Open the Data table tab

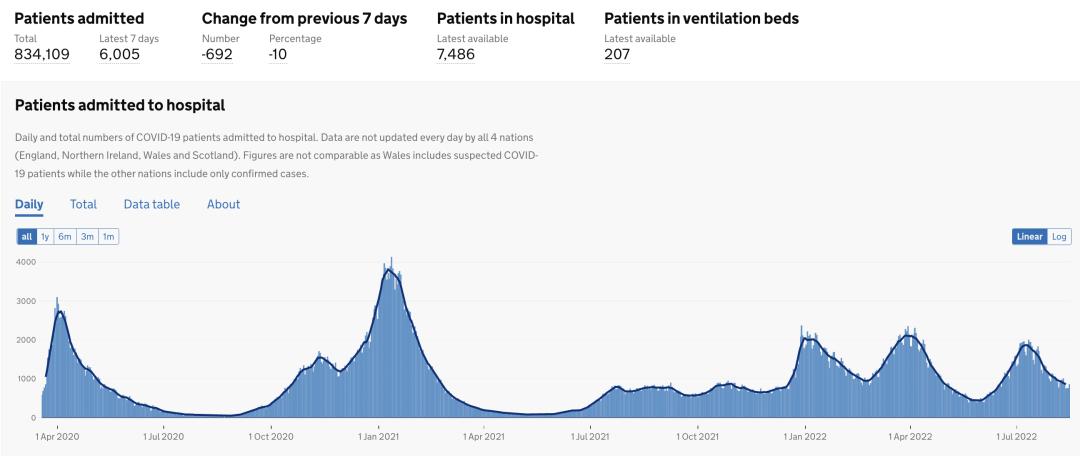[151, 204]
